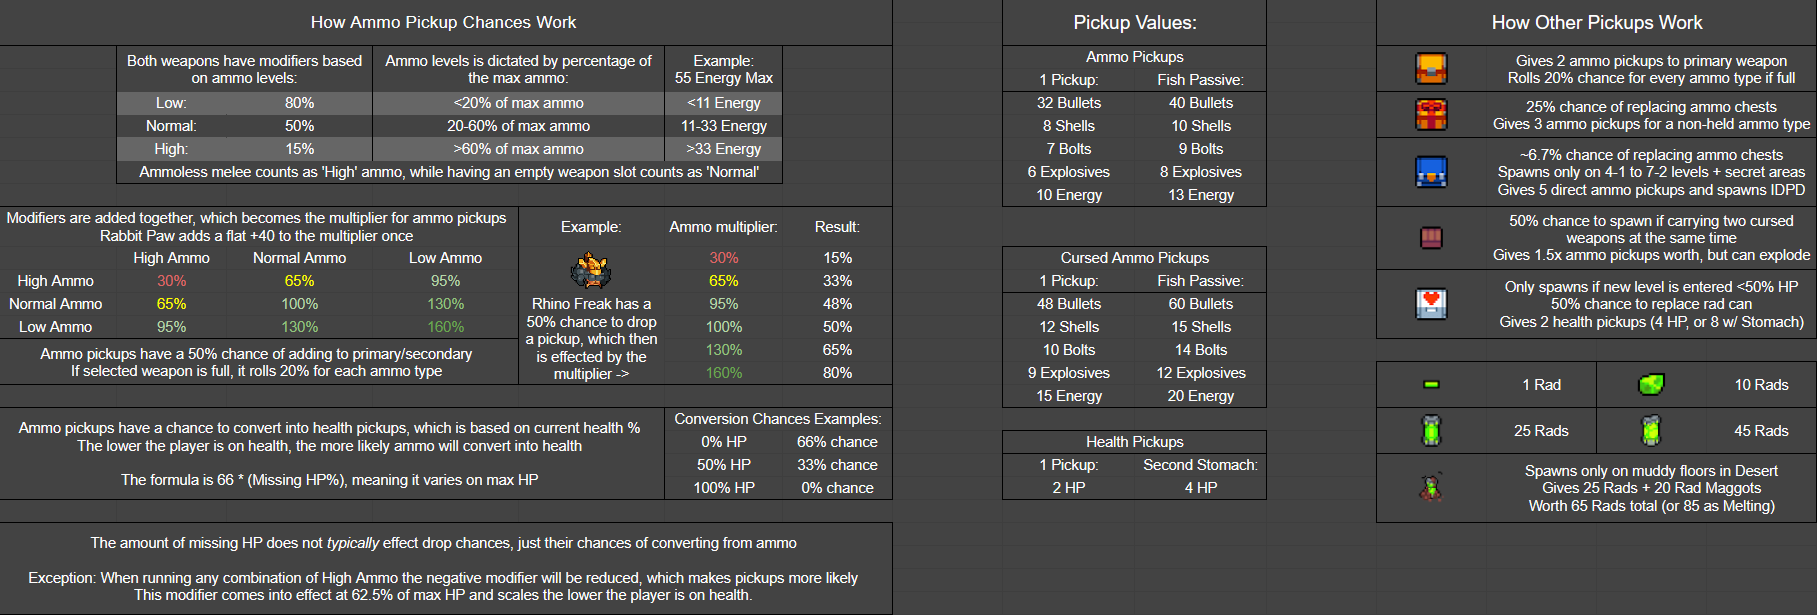Click the red 30% High Ammo cell
The height and width of the screenshot is (615, 1817).
[x=171, y=281]
